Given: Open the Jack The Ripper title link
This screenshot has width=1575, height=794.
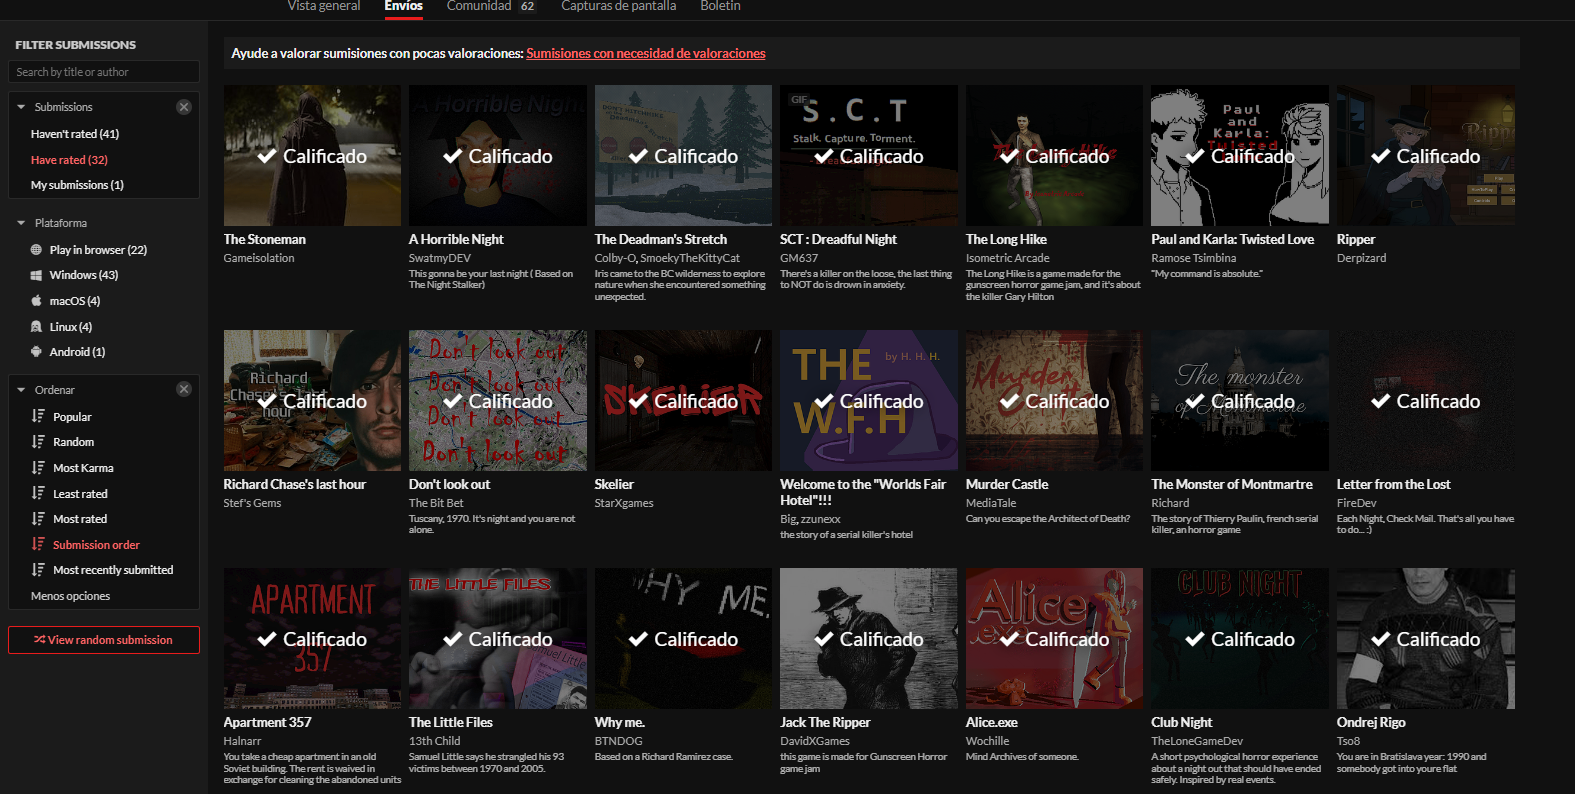Looking at the screenshot, I should coord(825,723).
